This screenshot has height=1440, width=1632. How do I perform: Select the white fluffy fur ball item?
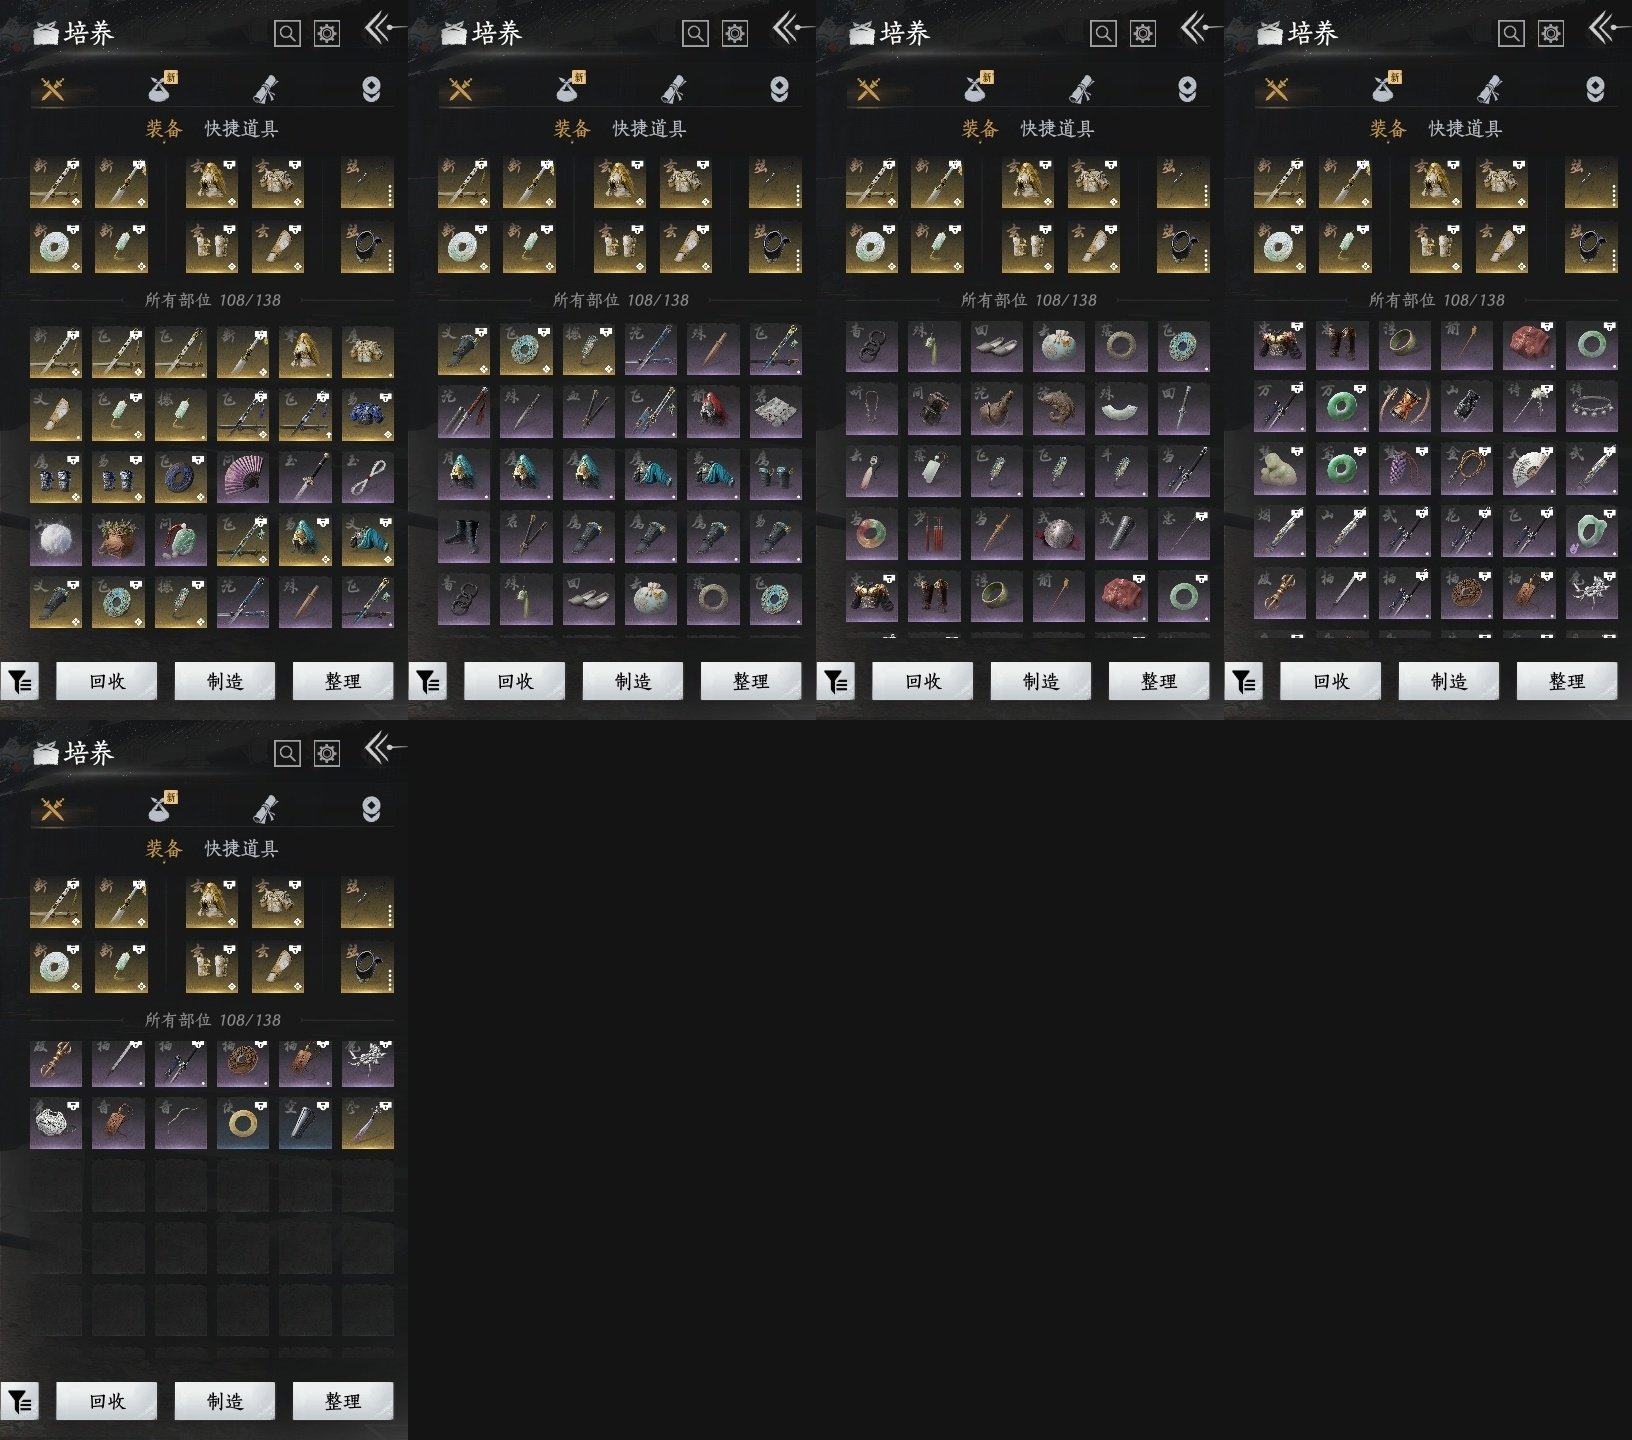[56, 540]
